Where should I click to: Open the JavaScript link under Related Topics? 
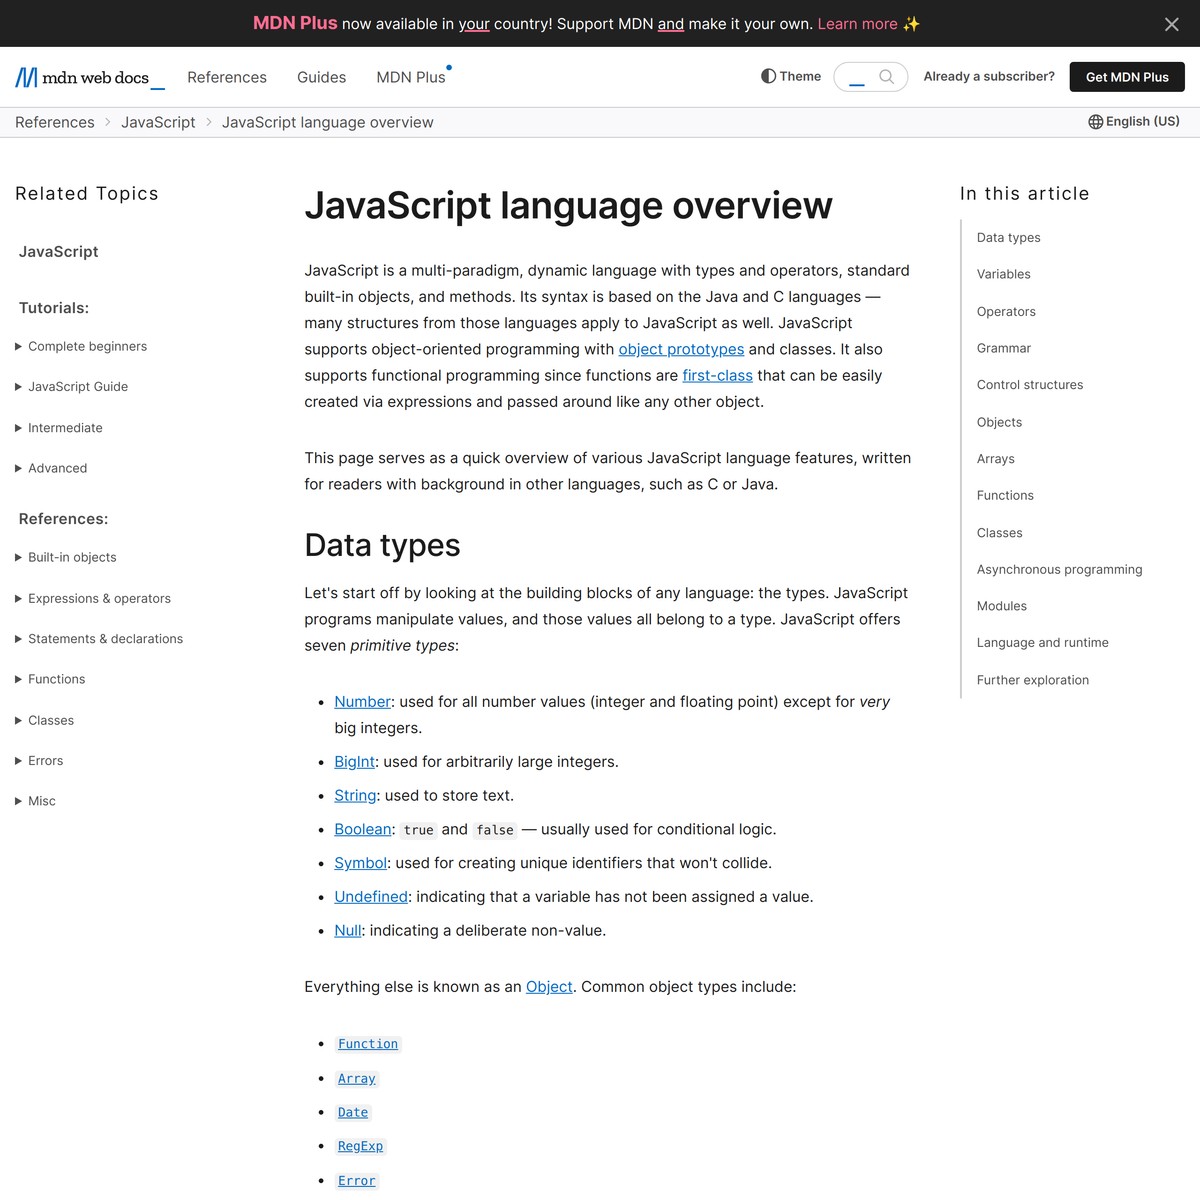pyautogui.click(x=59, y=252)
